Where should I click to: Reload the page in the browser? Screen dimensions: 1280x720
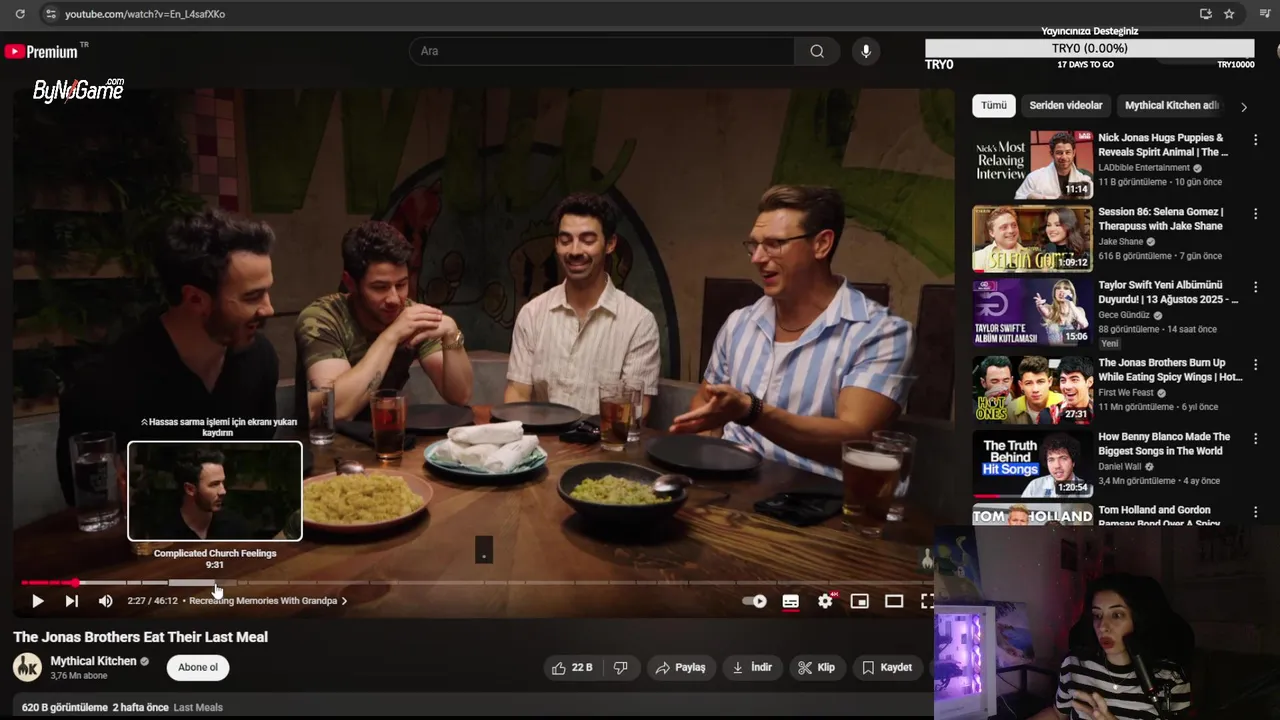tap(20, 14)
